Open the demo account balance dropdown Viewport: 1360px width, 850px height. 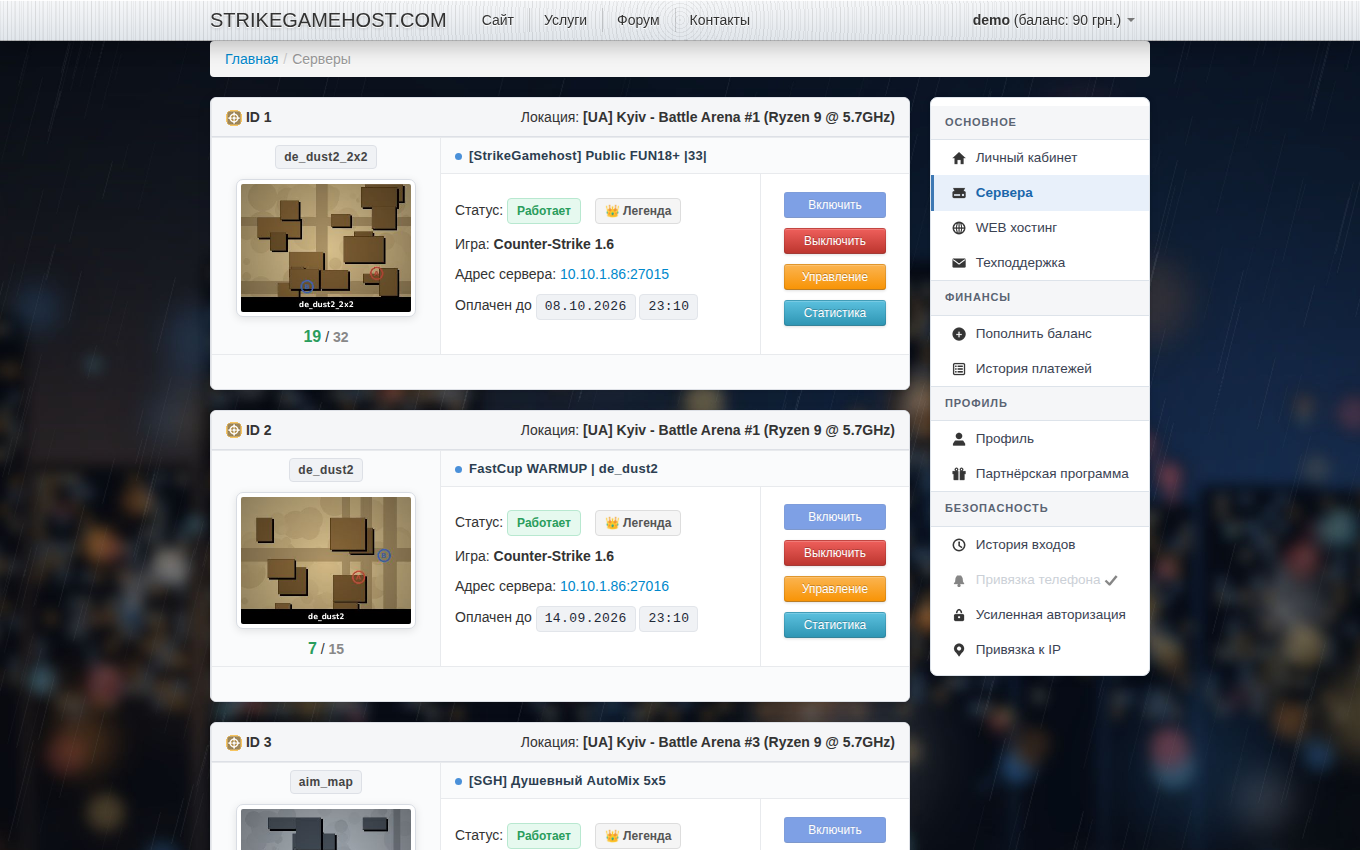click(1053, 20)
